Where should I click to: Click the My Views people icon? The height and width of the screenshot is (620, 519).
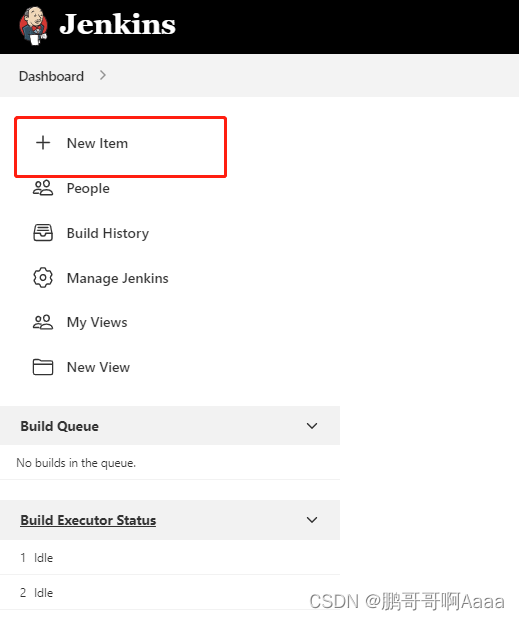(43, 322)
